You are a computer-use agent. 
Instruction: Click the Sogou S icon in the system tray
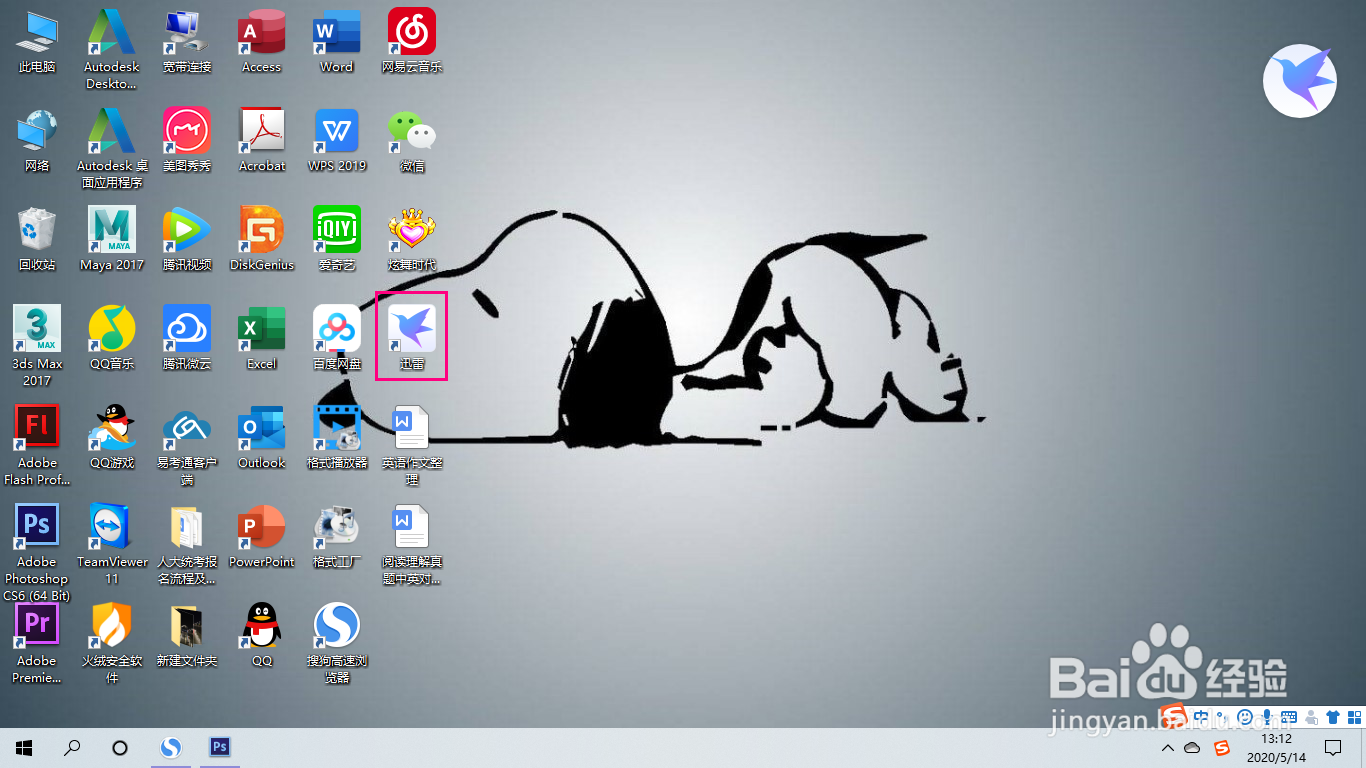click(x=1222, y=748)
